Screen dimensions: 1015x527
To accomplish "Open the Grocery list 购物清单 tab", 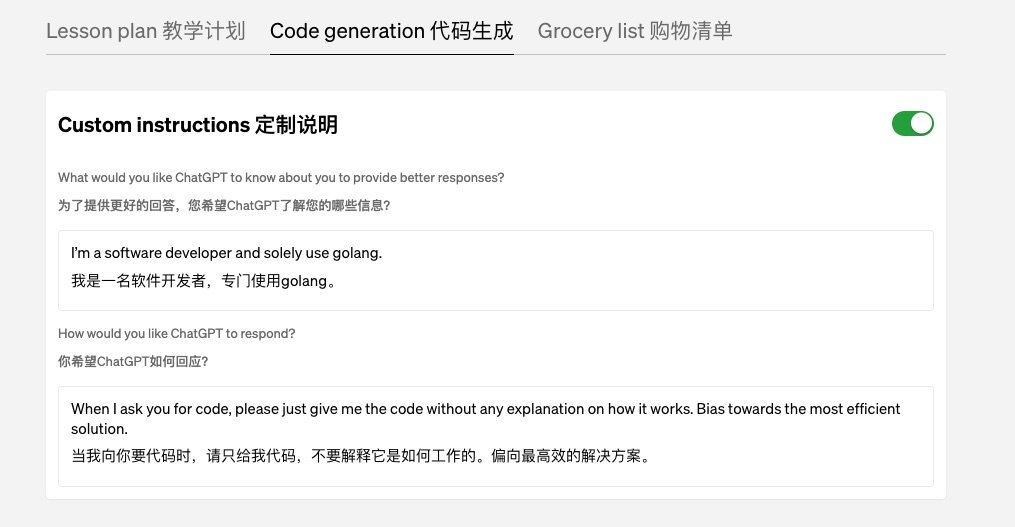I will 635,31.
